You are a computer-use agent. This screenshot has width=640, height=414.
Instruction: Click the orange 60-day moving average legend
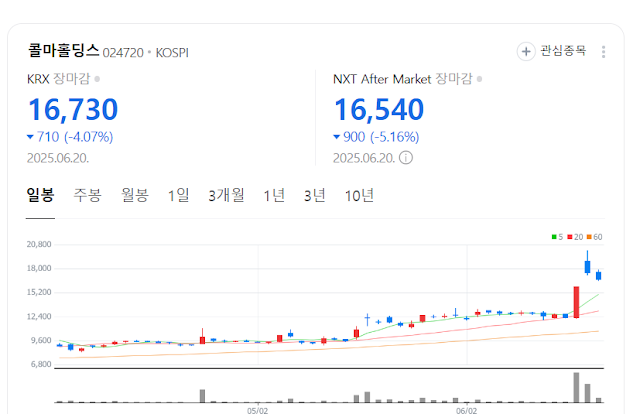[x=594, y=237]
